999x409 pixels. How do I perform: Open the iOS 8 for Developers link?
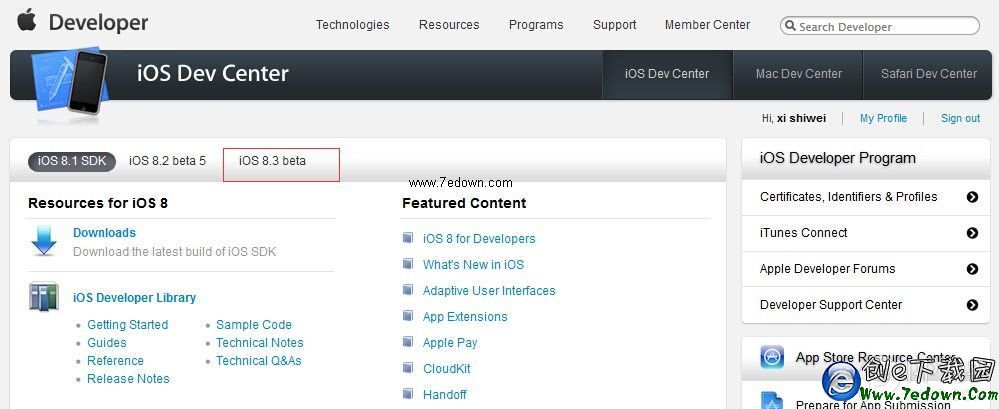pyautogui.click(x=479, y=239)
